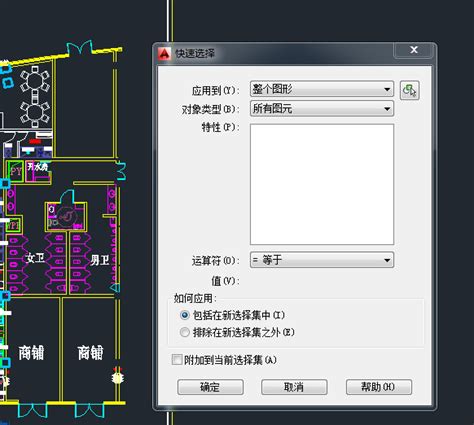Viewport: 474px width, 425px height.
Task: Open help with 帮助 button
Action: (x=379, y=387)
